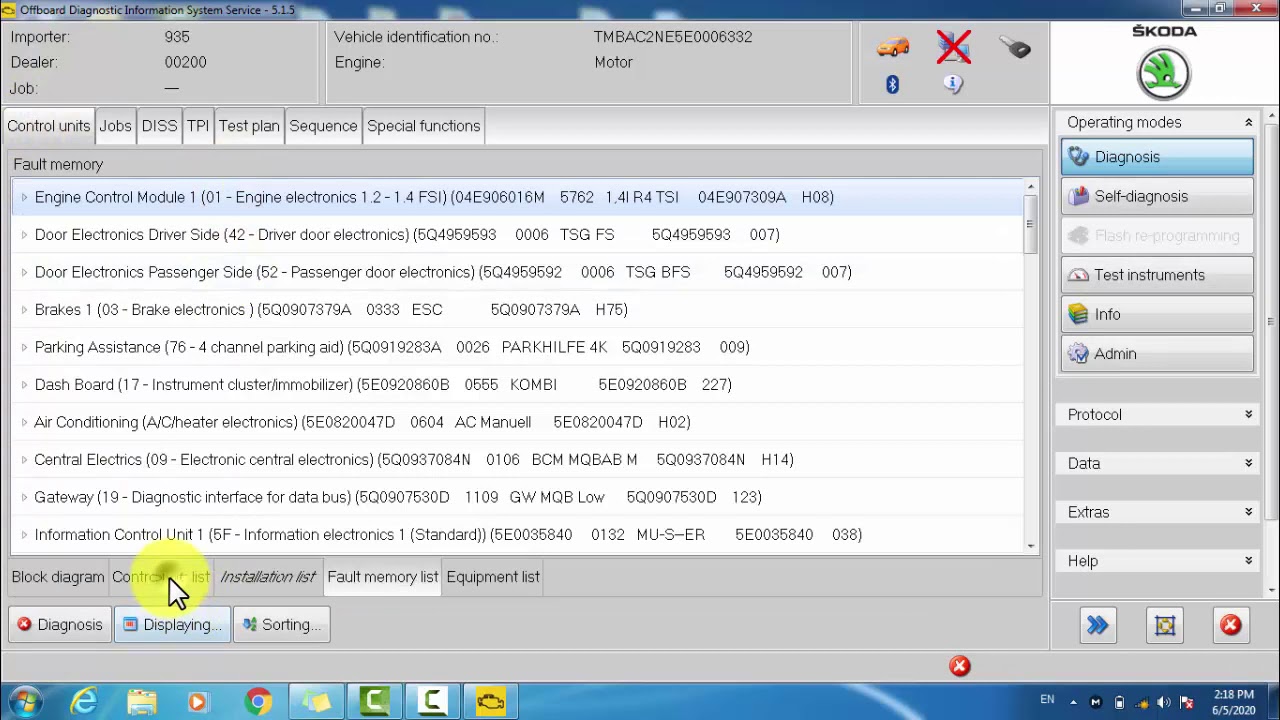Open the Sequence tab
The height and width of the screenshot is (720, 1280).
[323, 126]
